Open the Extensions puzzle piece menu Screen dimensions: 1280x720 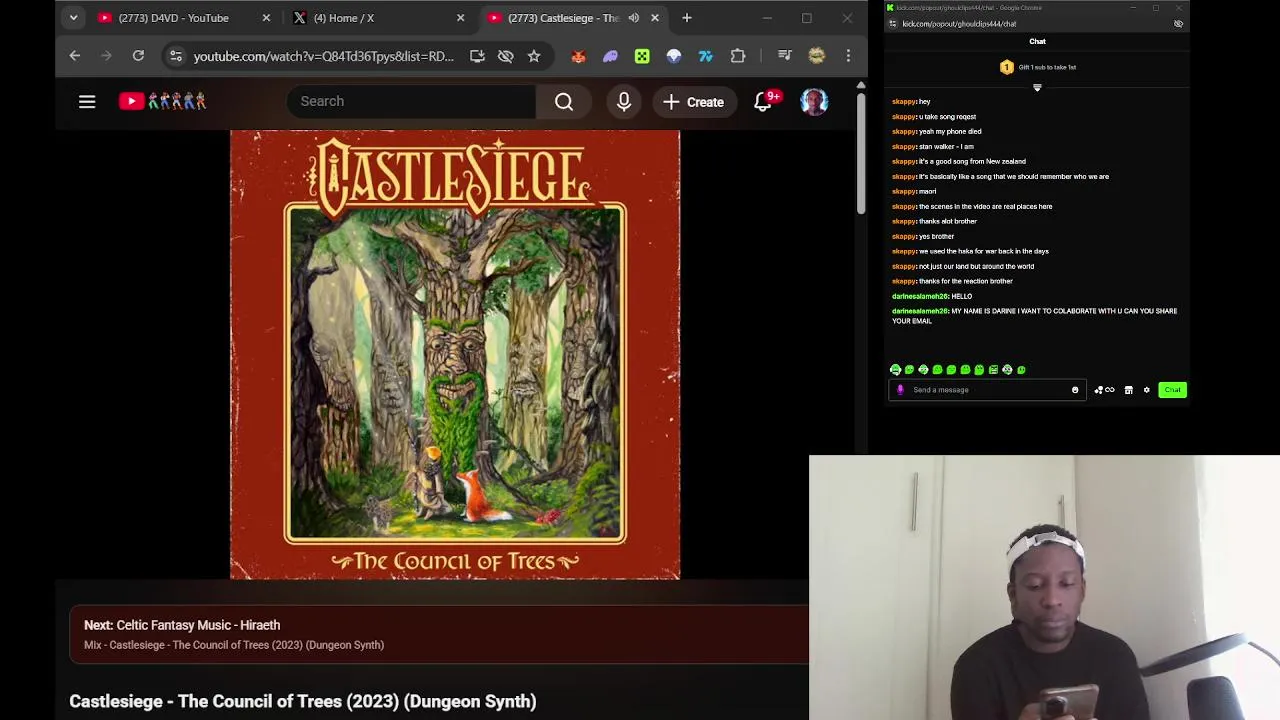738,56
